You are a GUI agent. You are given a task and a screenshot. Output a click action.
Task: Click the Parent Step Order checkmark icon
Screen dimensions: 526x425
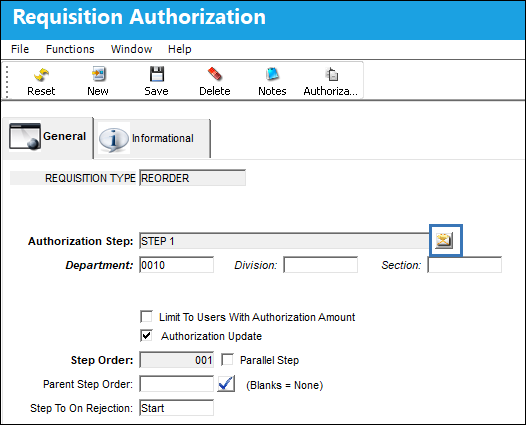[226, 384]
